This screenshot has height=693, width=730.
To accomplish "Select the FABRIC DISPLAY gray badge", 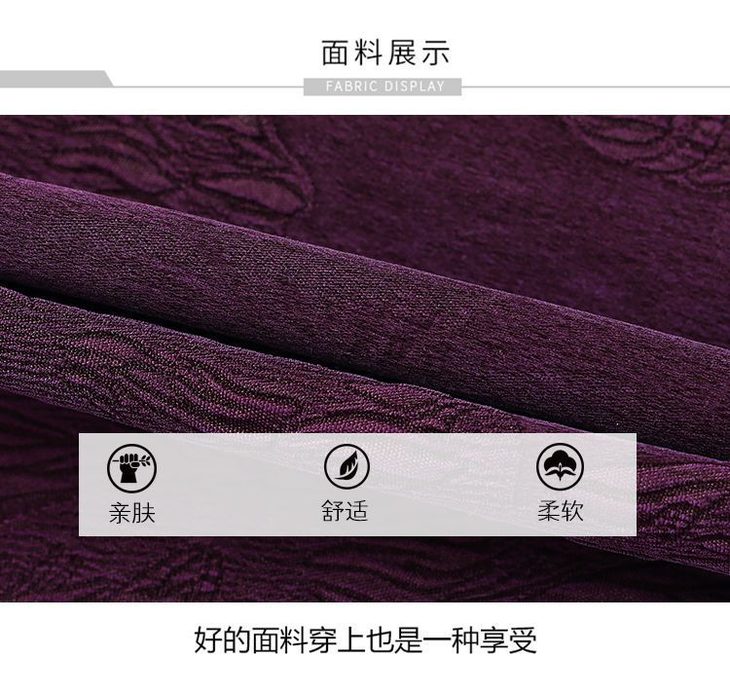I will pyautogui.click(x=382, y=87).
